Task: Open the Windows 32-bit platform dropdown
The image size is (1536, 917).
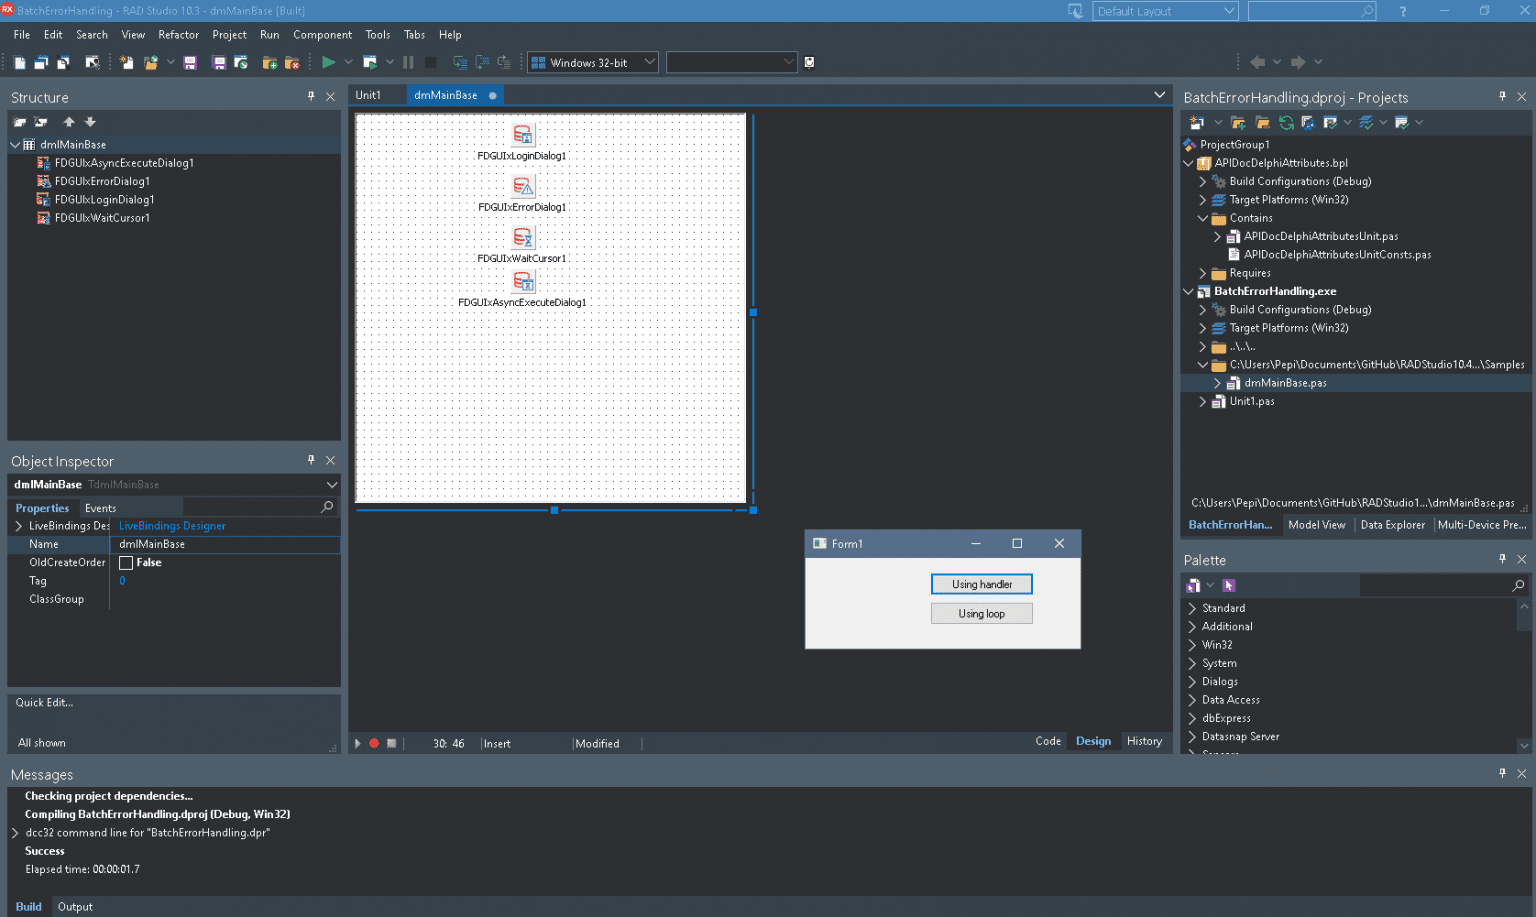Action: [649, 62]
